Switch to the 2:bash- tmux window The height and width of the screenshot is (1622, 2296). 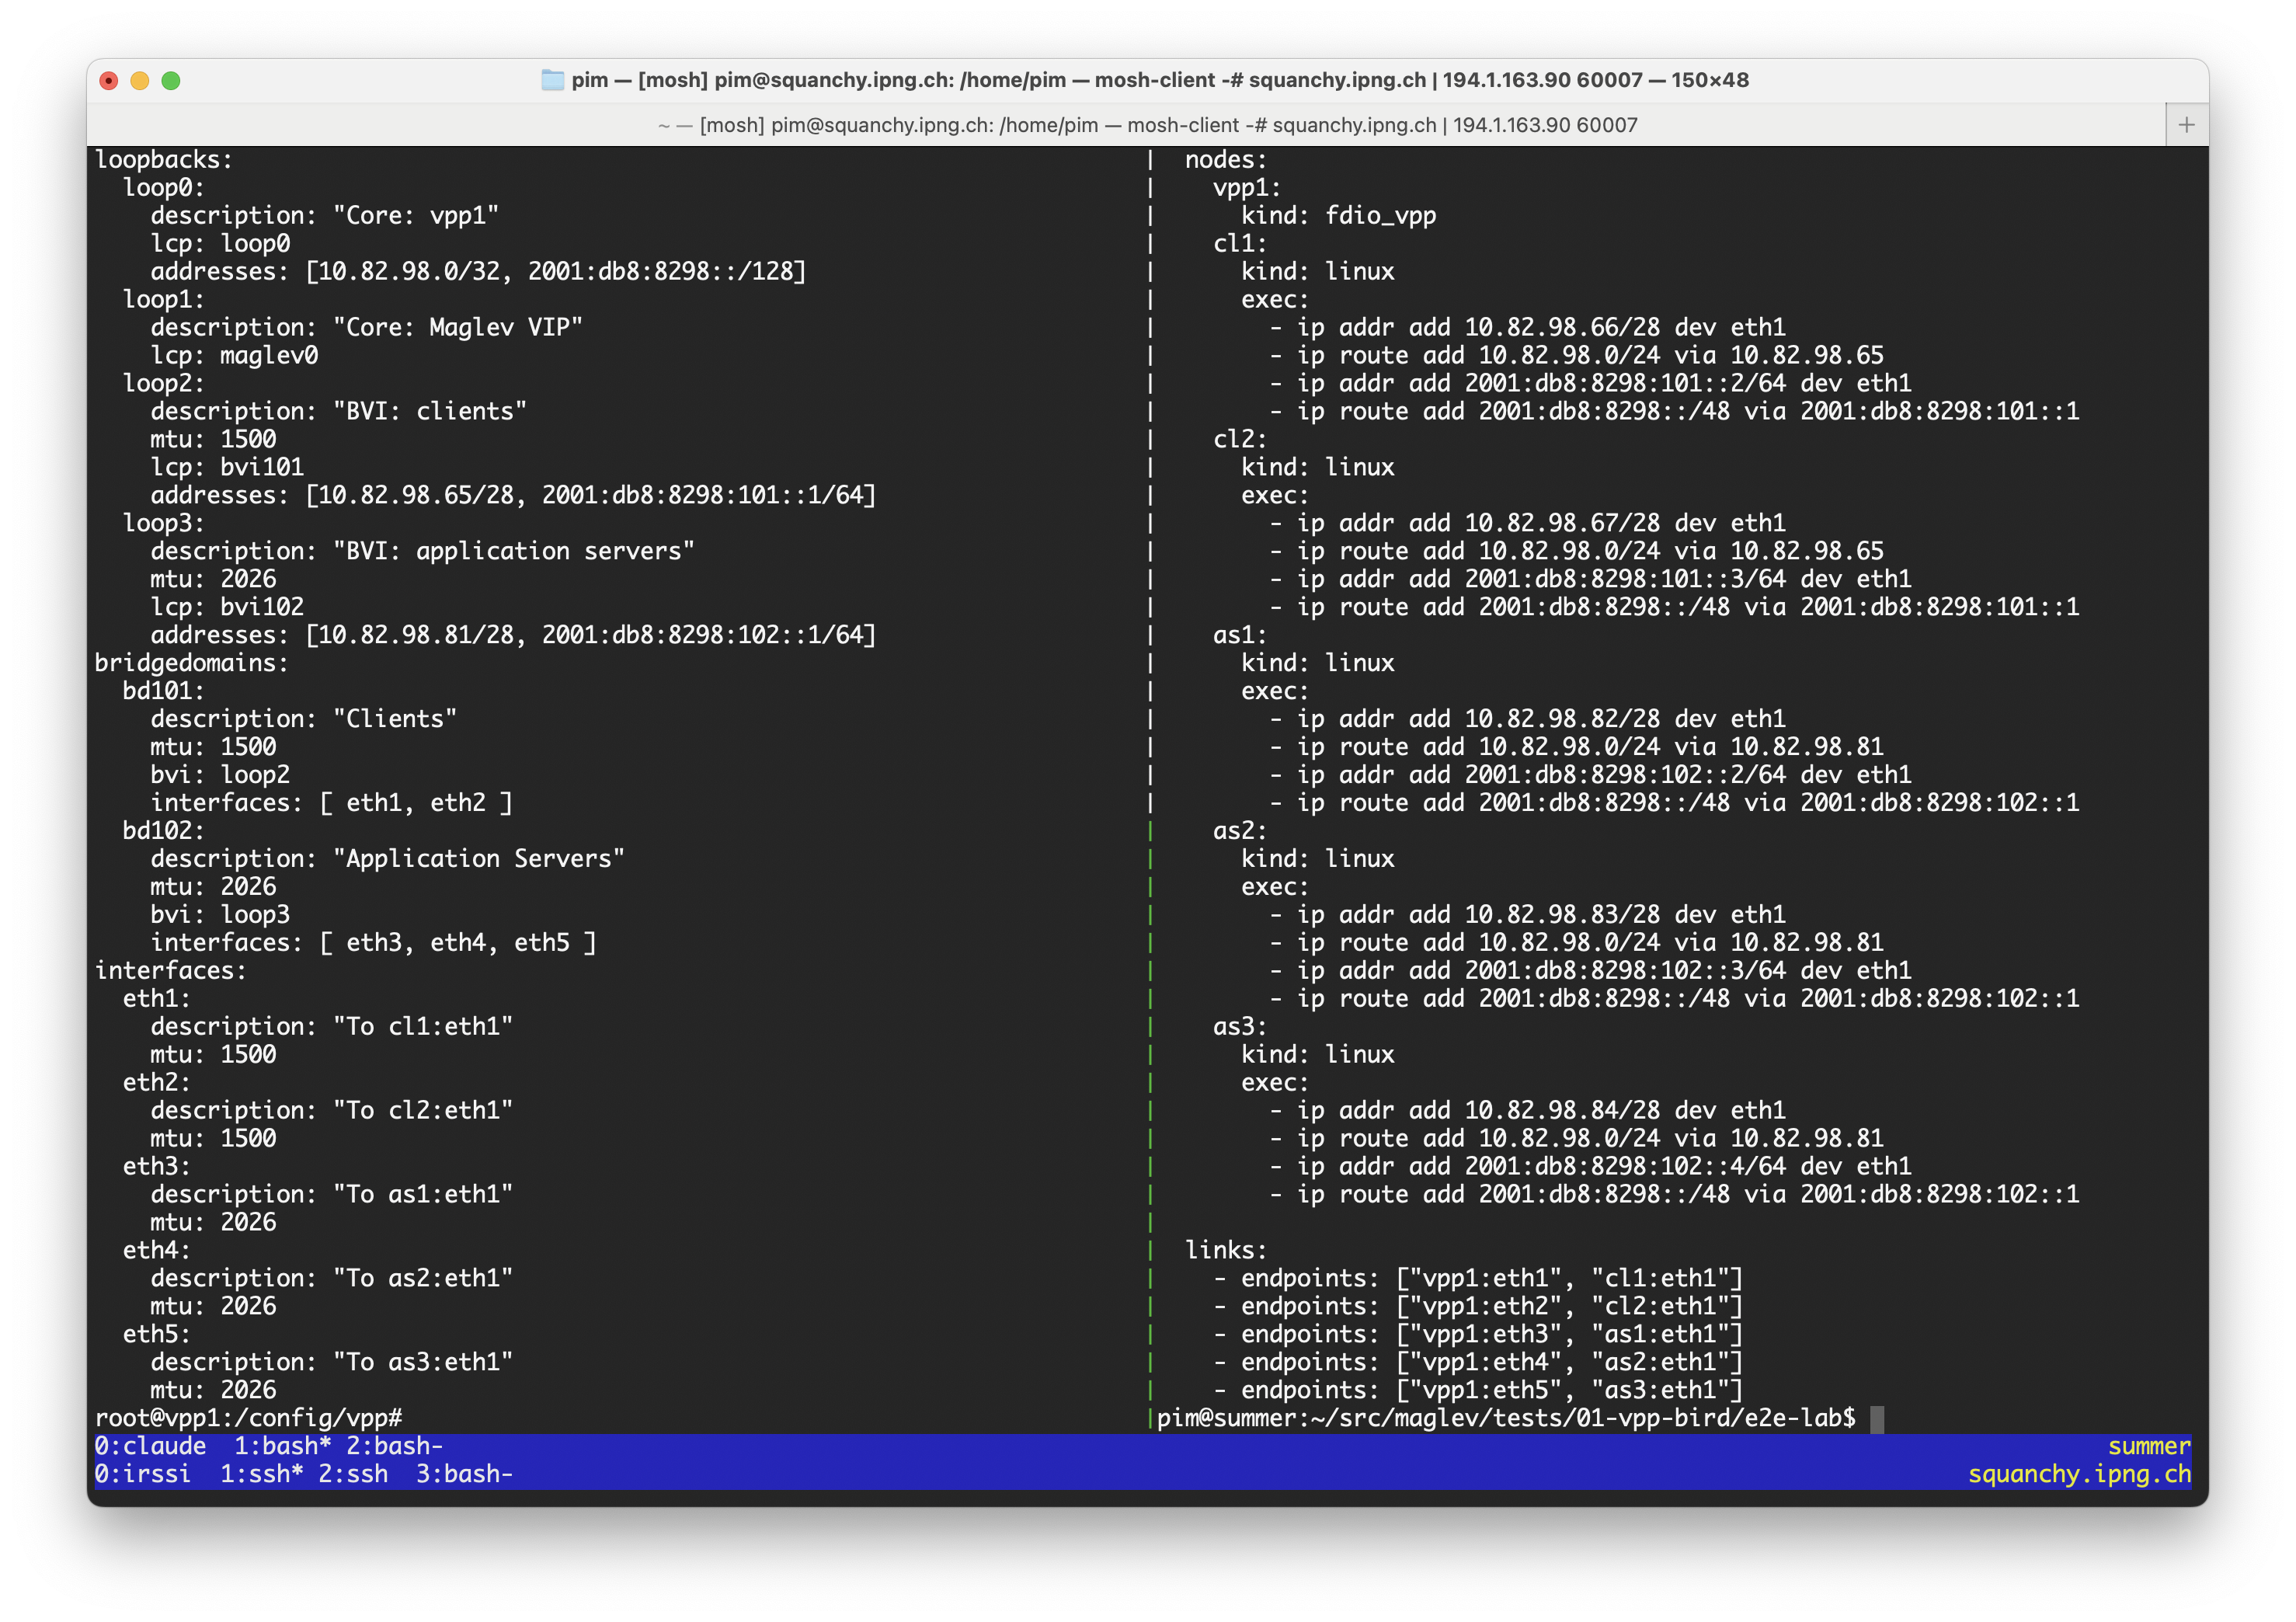point(394,1445)
